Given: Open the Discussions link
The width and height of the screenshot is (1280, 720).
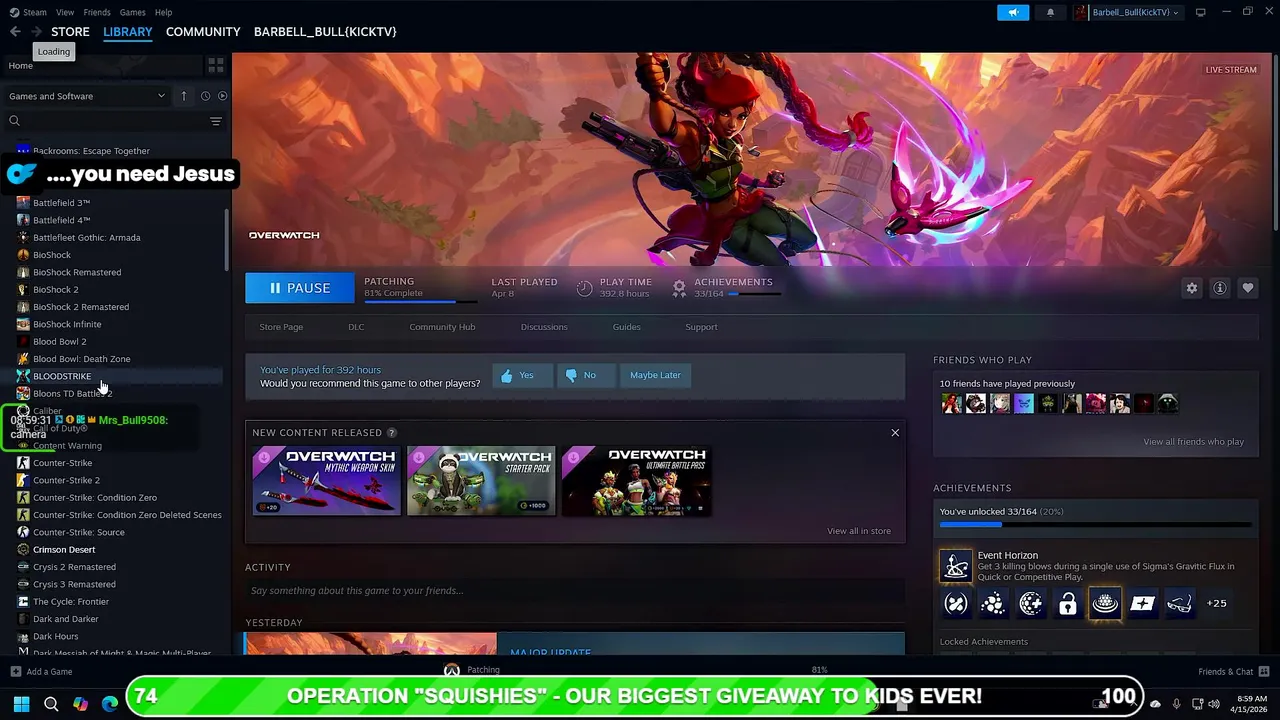Looking at the screenshot, I should coord(544,327).
